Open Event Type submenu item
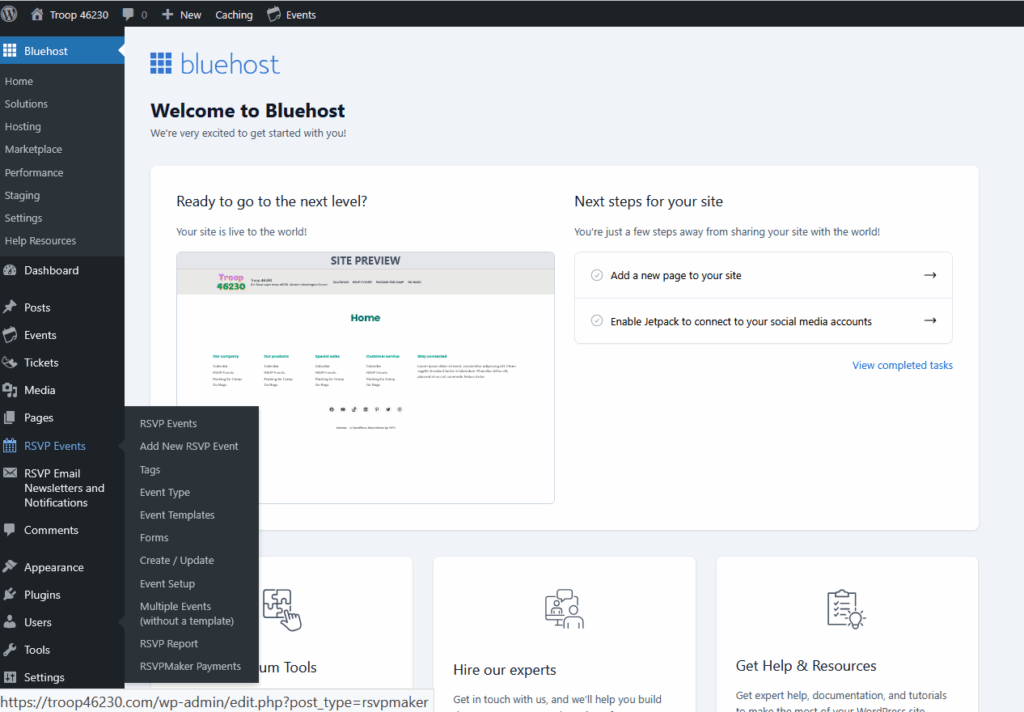 point(165,493)
